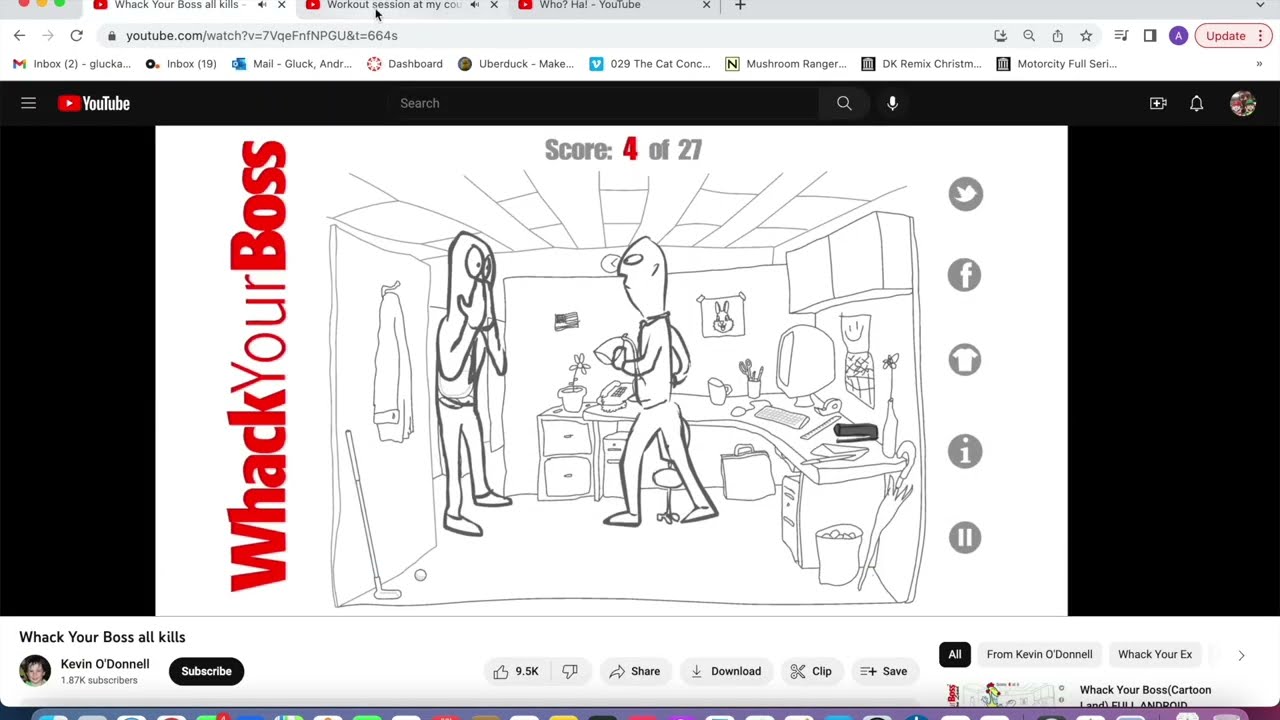Click the Twitter bird icon in video
The image size is (1280, 720).
click(x=965, y=194)
